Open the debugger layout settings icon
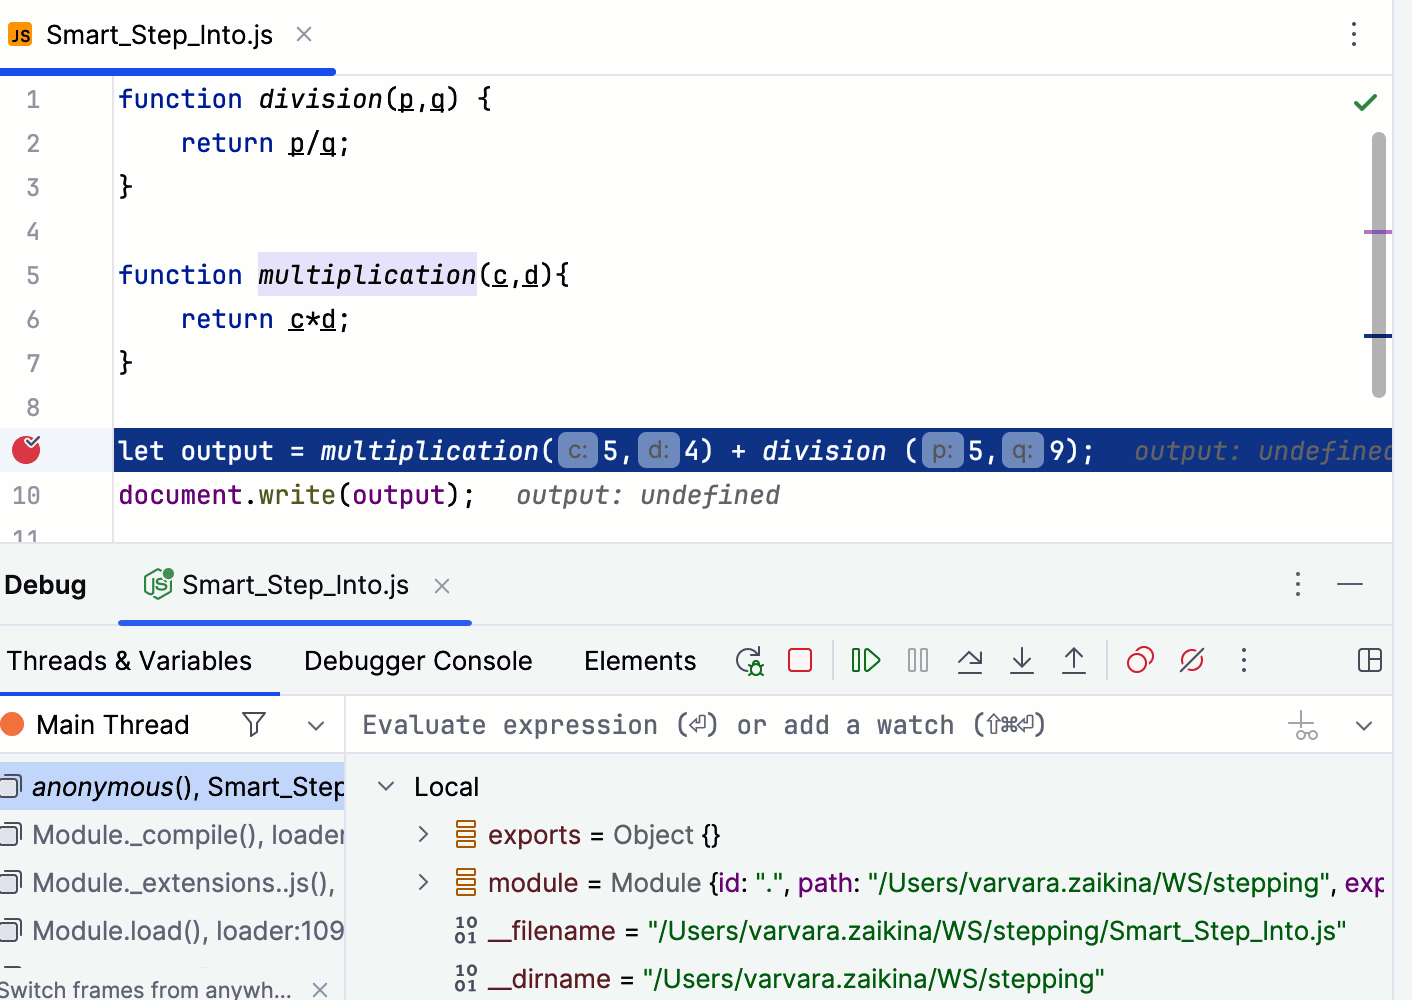The height and width of the screenshot is (1000, 1412). 1368,660
